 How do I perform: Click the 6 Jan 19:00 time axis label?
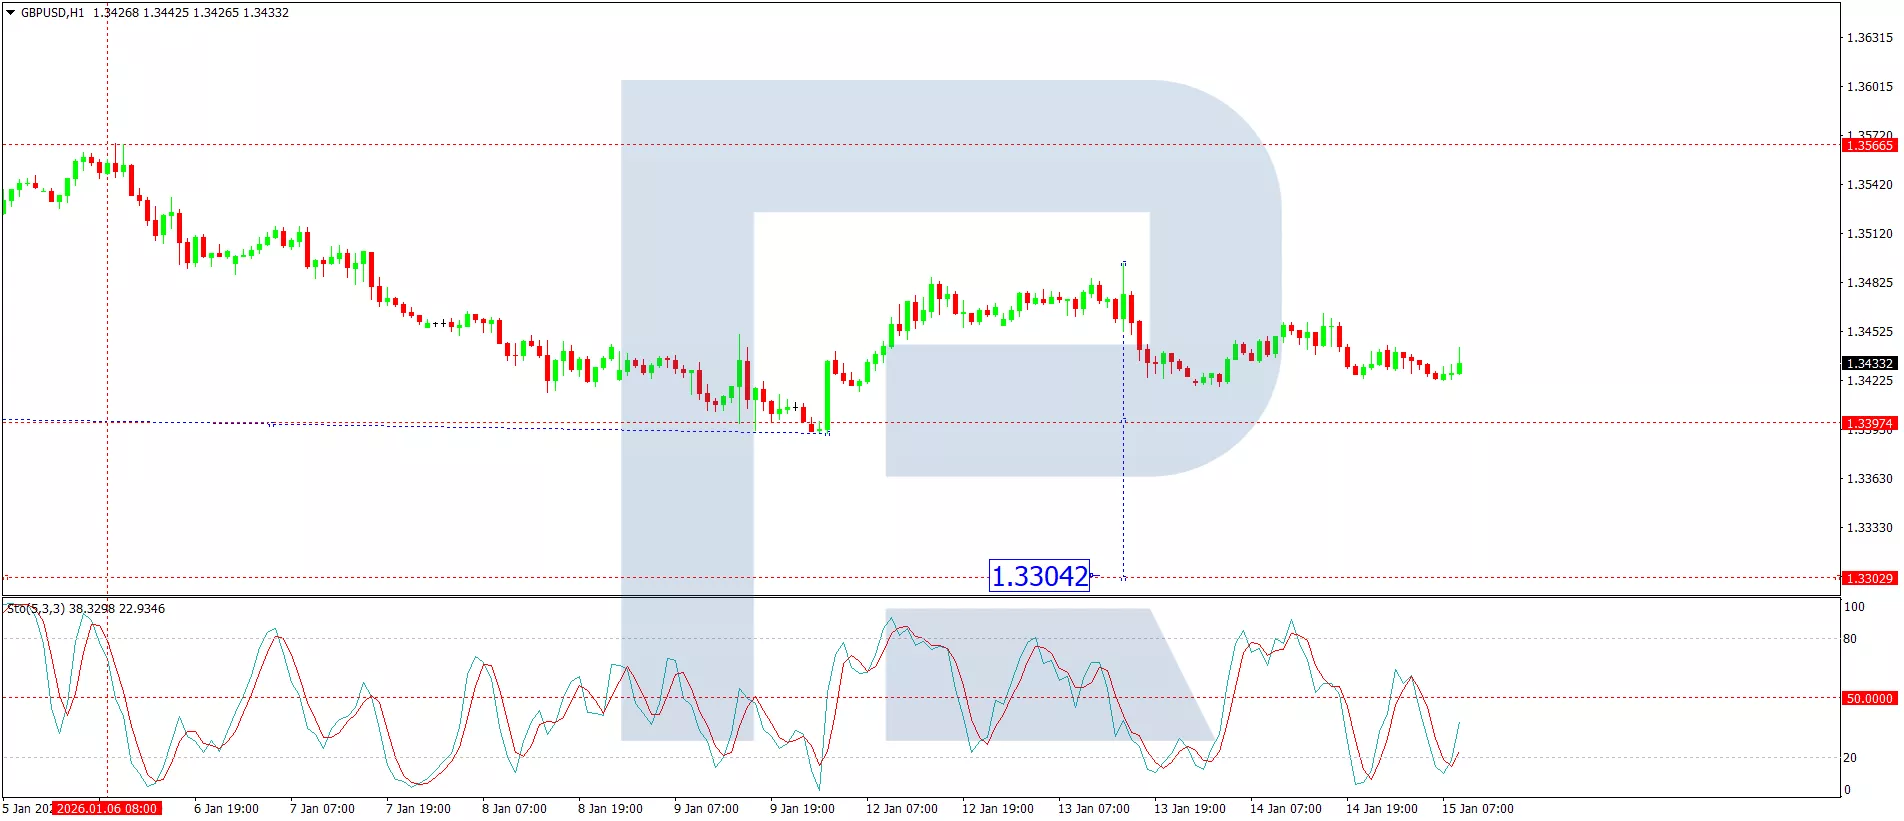pos(226,809)
